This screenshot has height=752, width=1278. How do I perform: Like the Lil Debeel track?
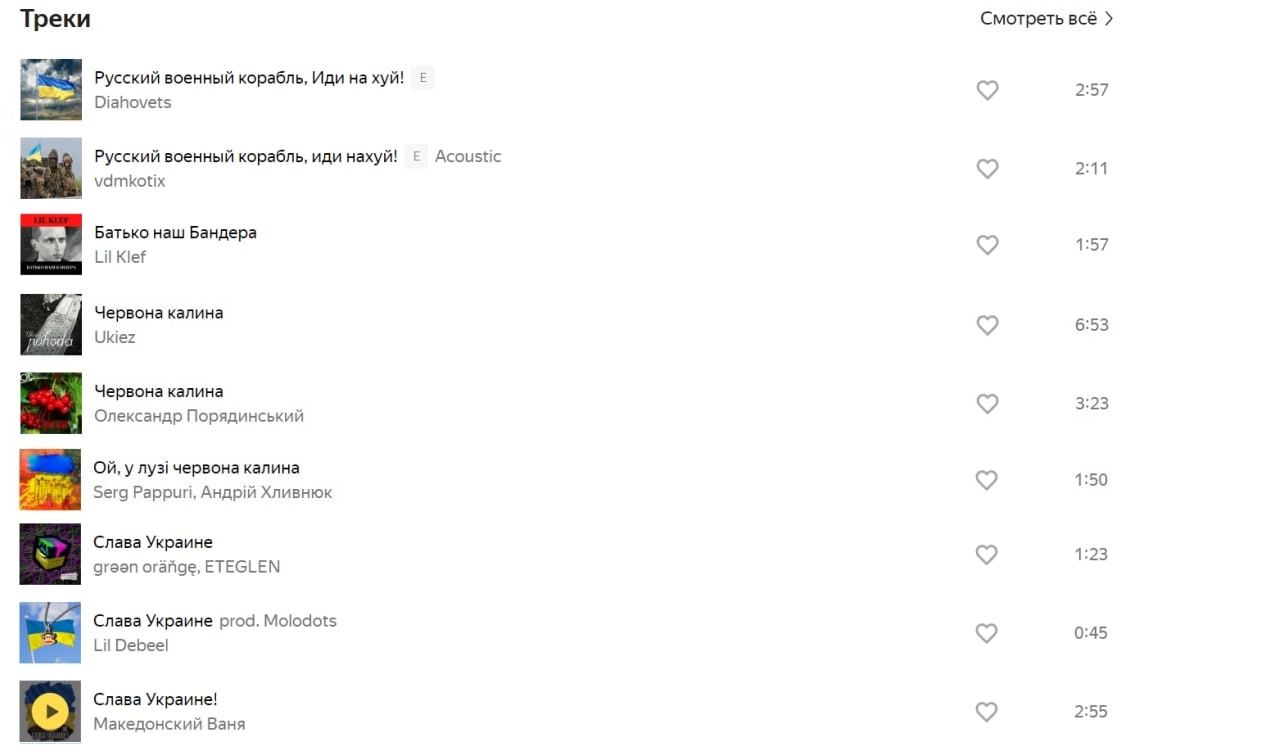pyautogui.click(x=986, y=633)
